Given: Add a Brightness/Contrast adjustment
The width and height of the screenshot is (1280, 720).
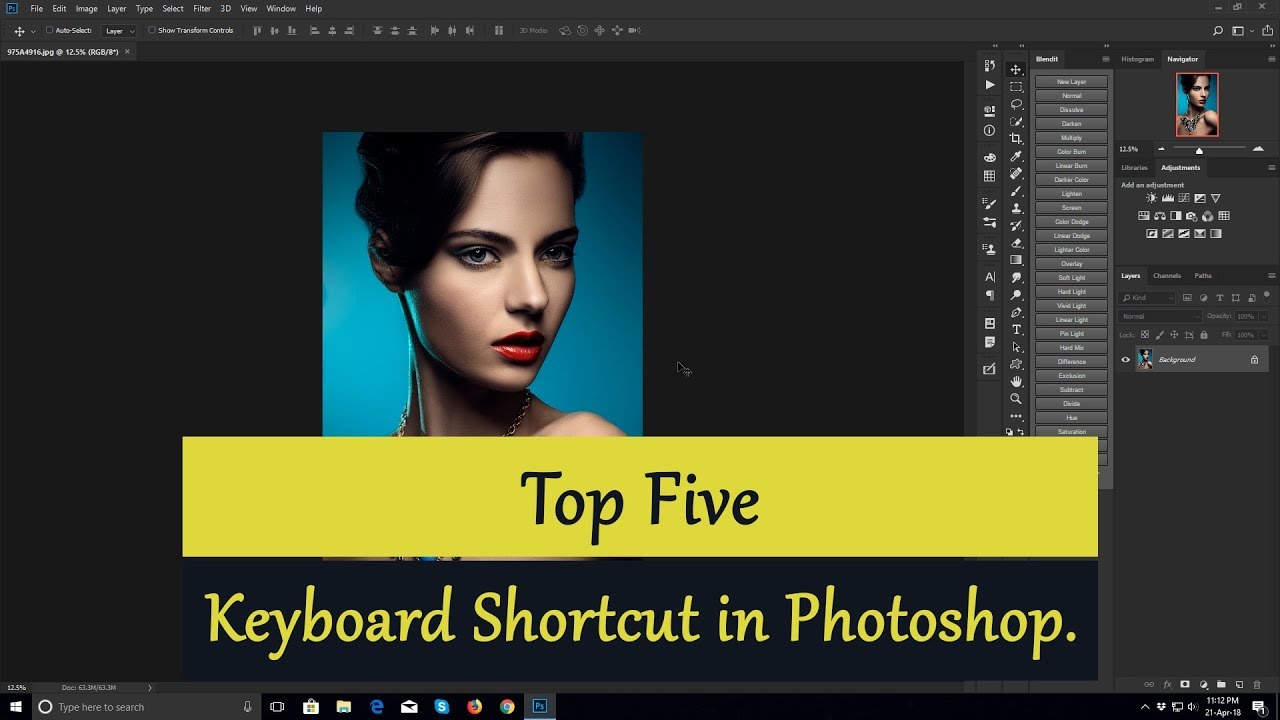Looking at the screenshot, I should (x=1151, y=198).
